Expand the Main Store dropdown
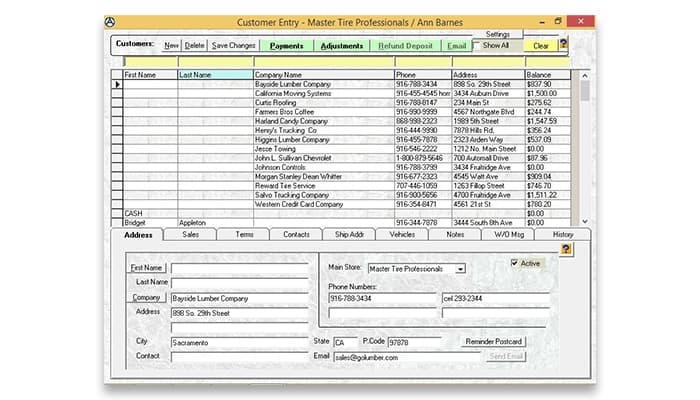The height and width of the screenshot is (400, 700). pos(460,268)
